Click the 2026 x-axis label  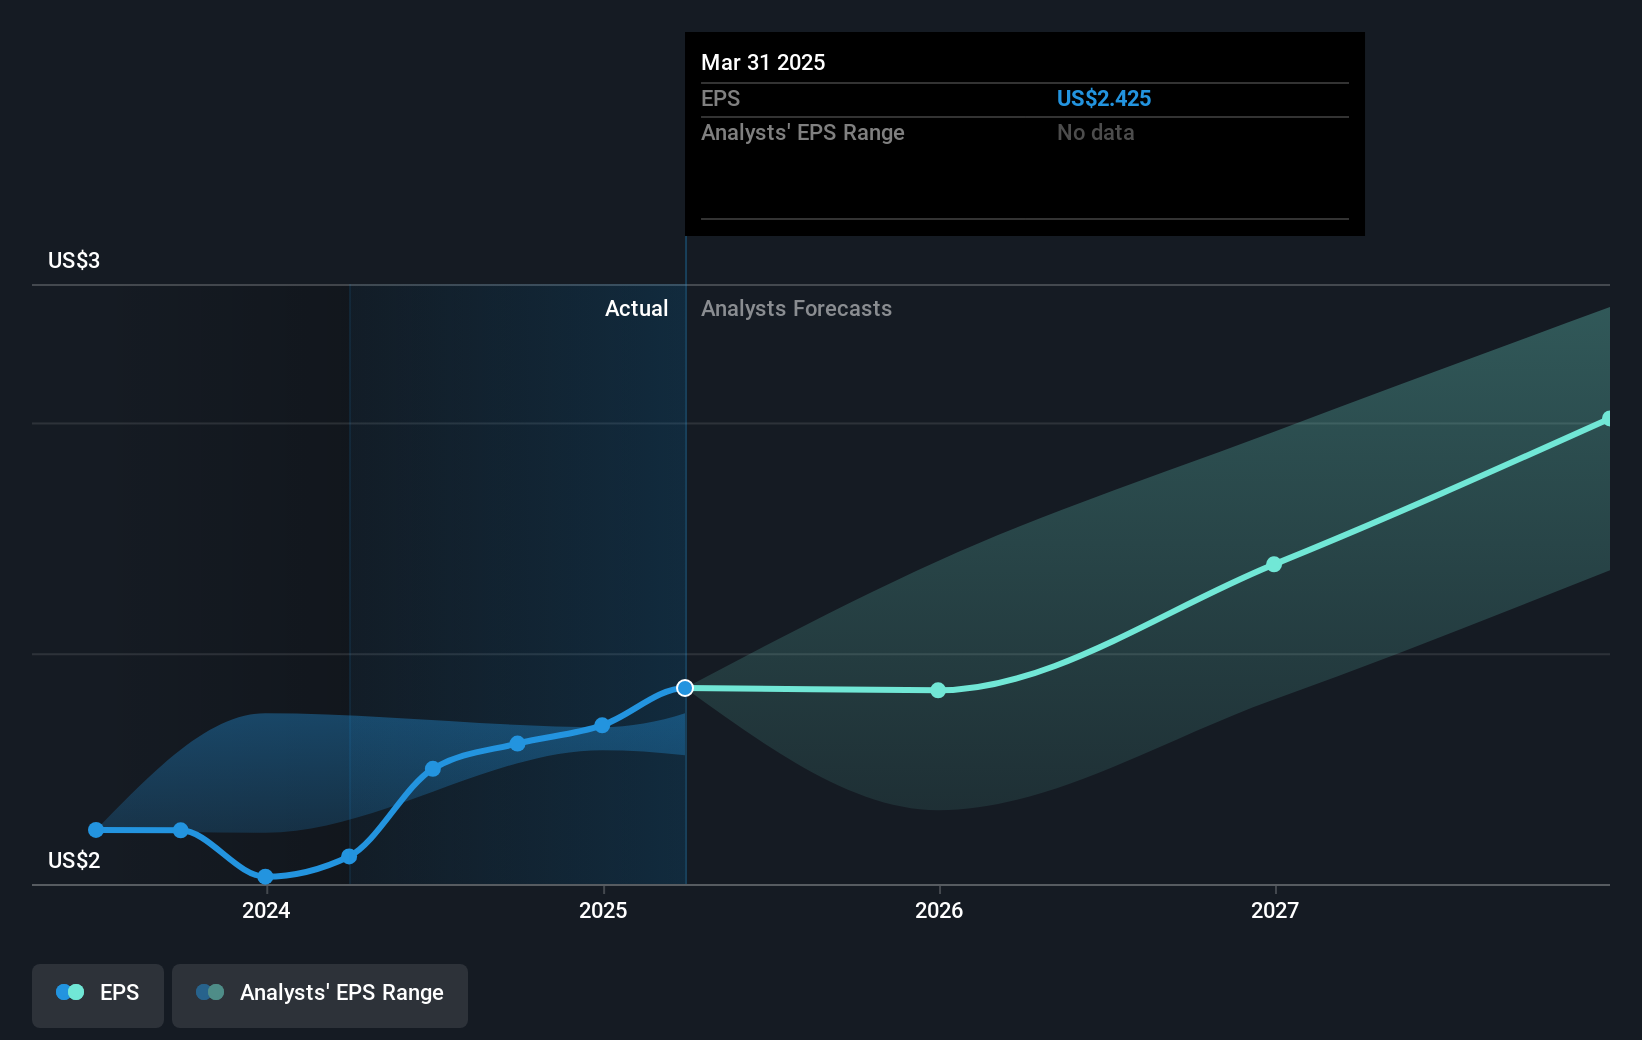pos(939,910)
